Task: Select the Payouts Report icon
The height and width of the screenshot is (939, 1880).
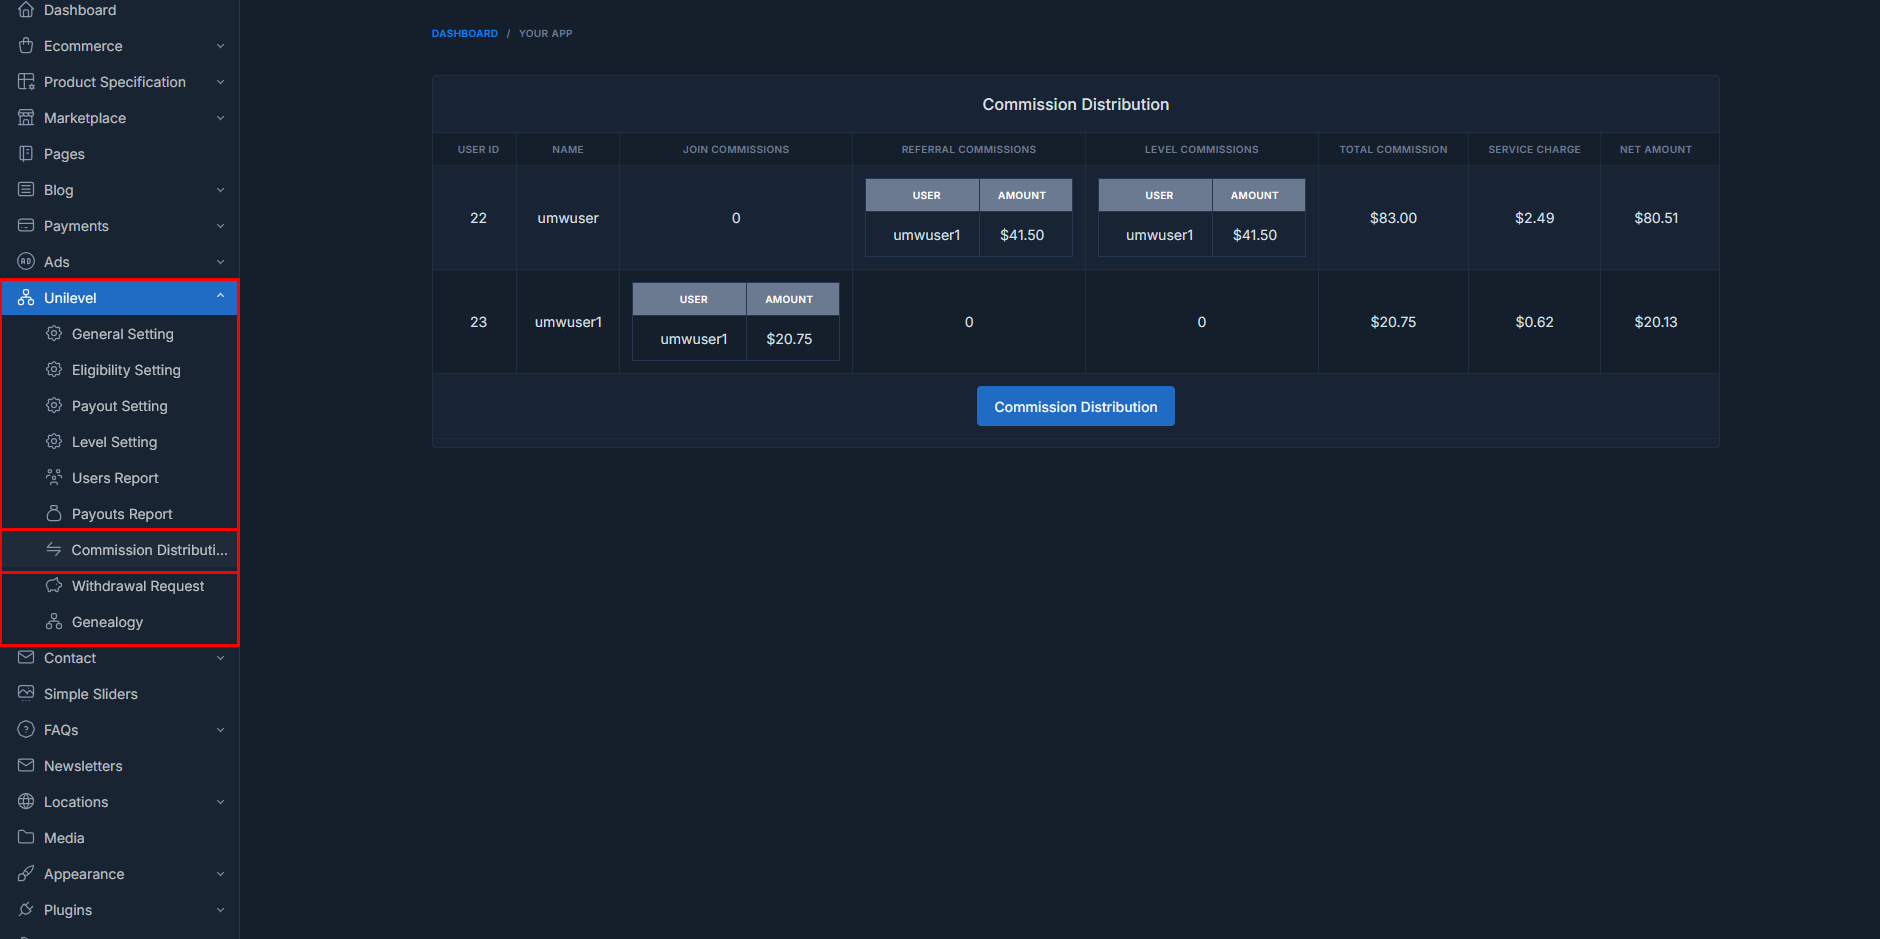Action: (x=54, y=513)
